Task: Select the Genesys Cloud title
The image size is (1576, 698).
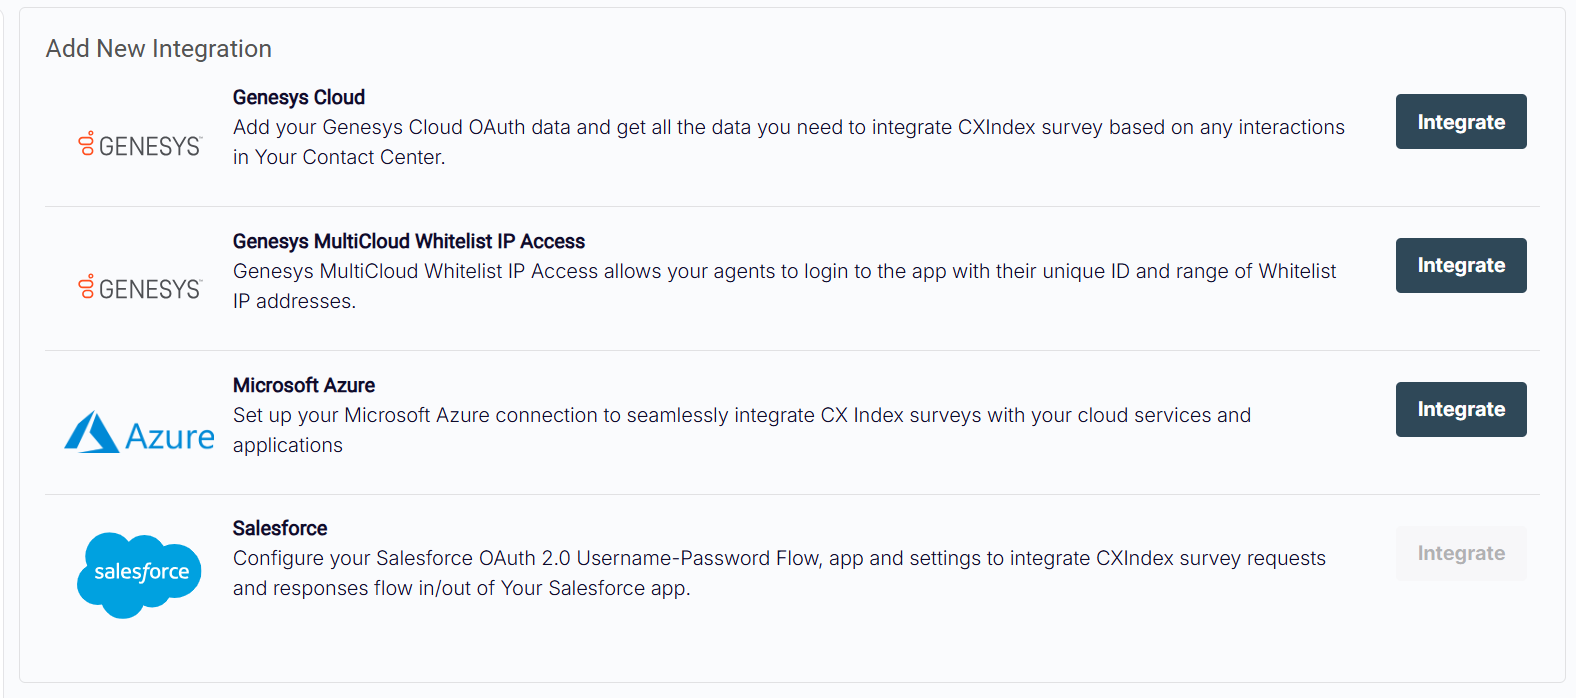Action: click(299, 97)
